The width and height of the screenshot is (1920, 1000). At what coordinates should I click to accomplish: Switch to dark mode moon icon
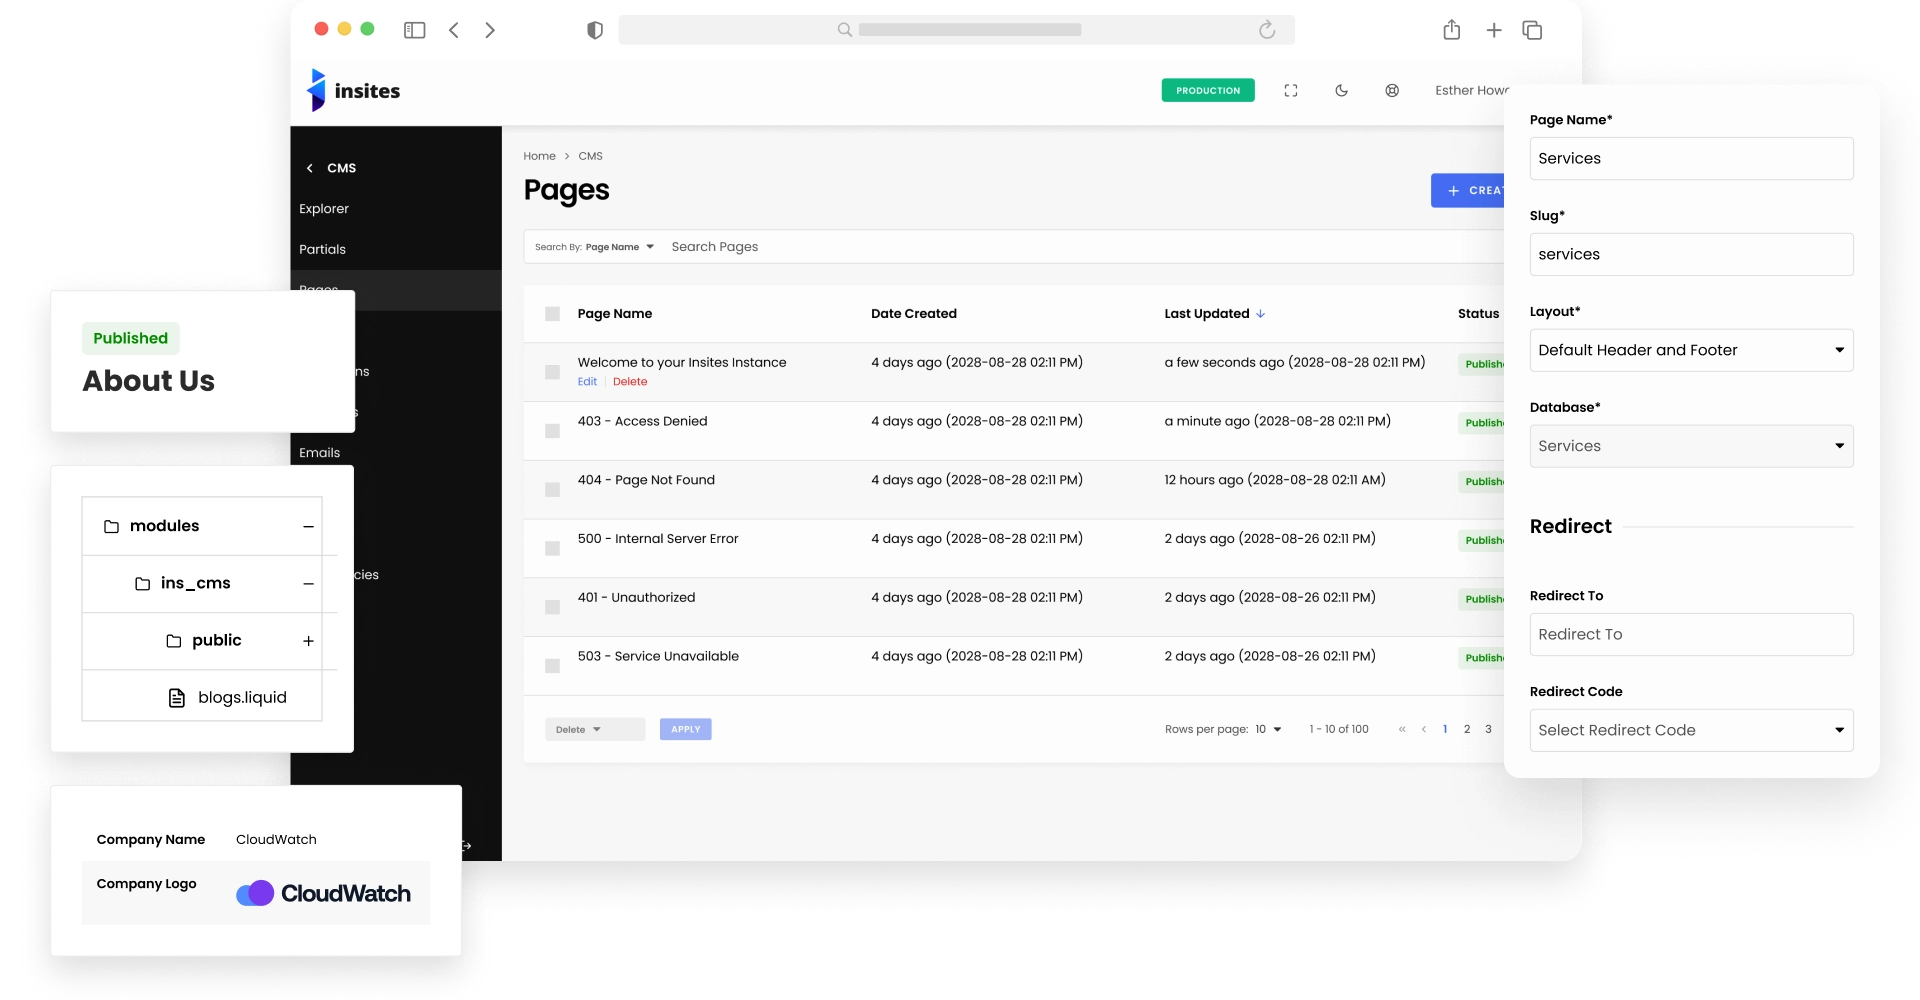(x=1342, y=90)
